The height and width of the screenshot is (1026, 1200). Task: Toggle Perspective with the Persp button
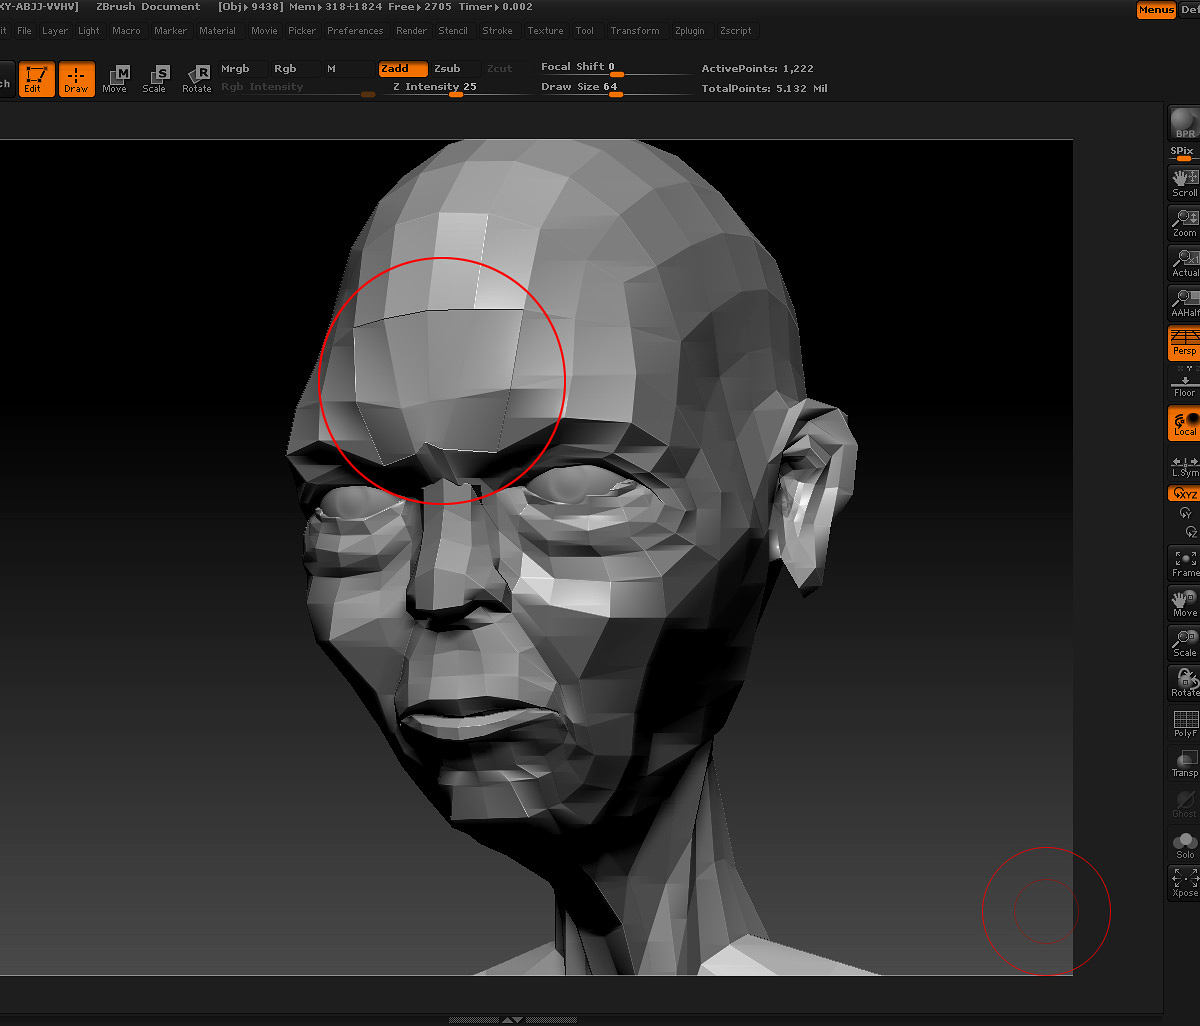[x=1185, y=343]
